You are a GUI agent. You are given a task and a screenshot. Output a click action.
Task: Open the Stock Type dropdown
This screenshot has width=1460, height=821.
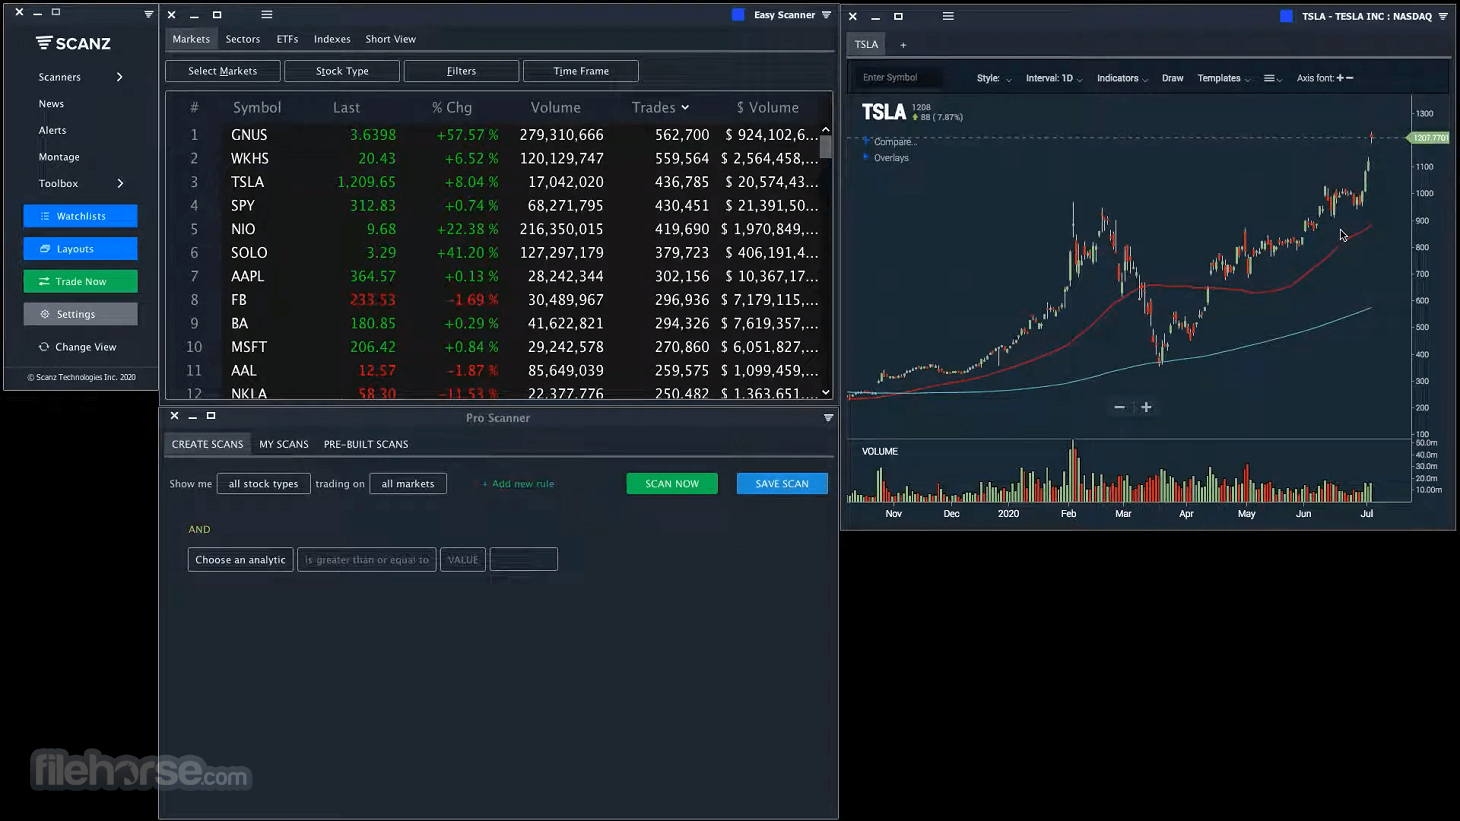[342, 71]
